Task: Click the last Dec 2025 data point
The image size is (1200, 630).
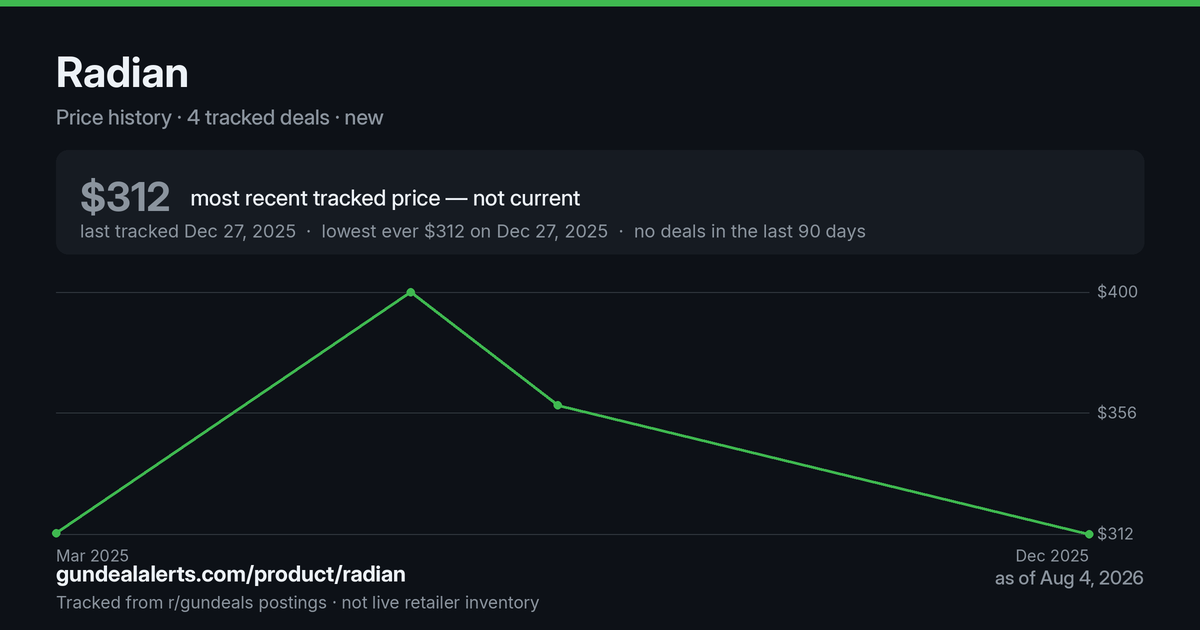Action: 1088,533
